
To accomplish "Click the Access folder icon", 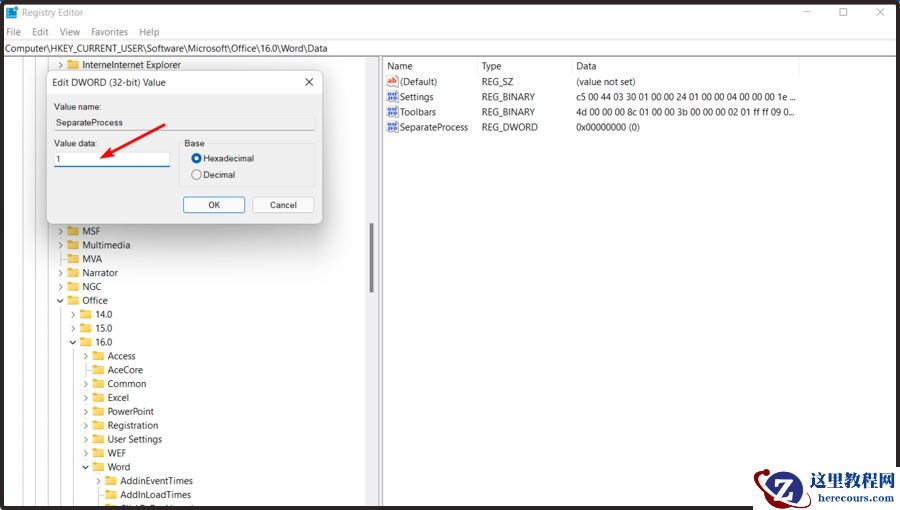I will click(98, 356).
